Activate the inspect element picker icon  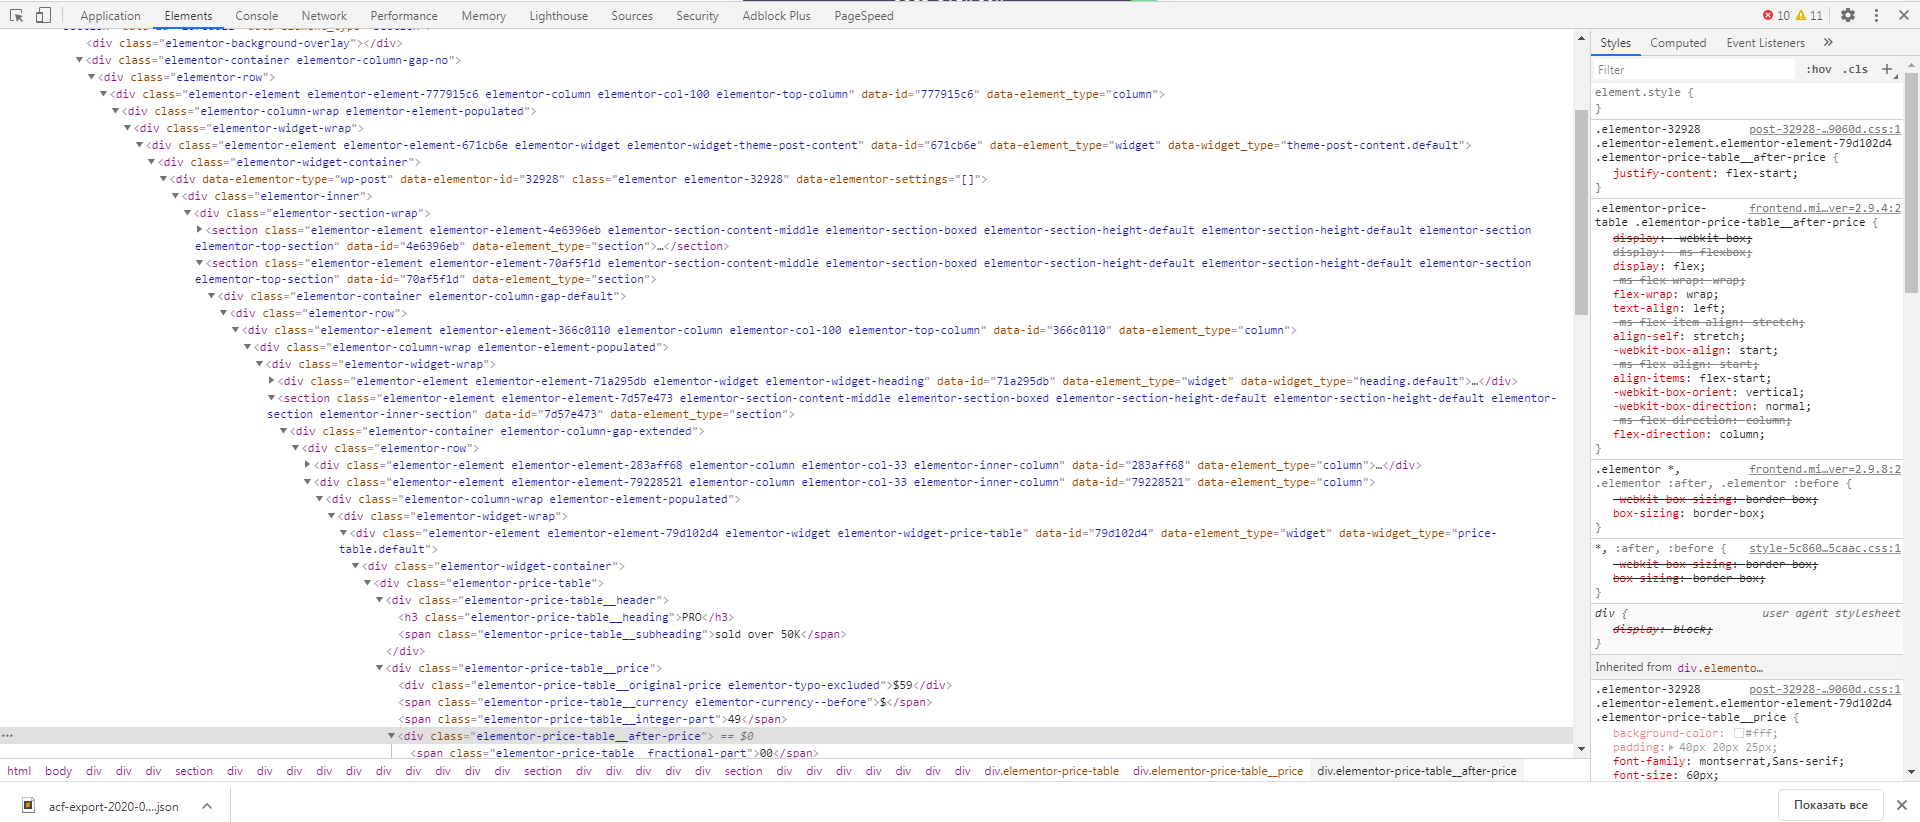[x=16, y=15]
